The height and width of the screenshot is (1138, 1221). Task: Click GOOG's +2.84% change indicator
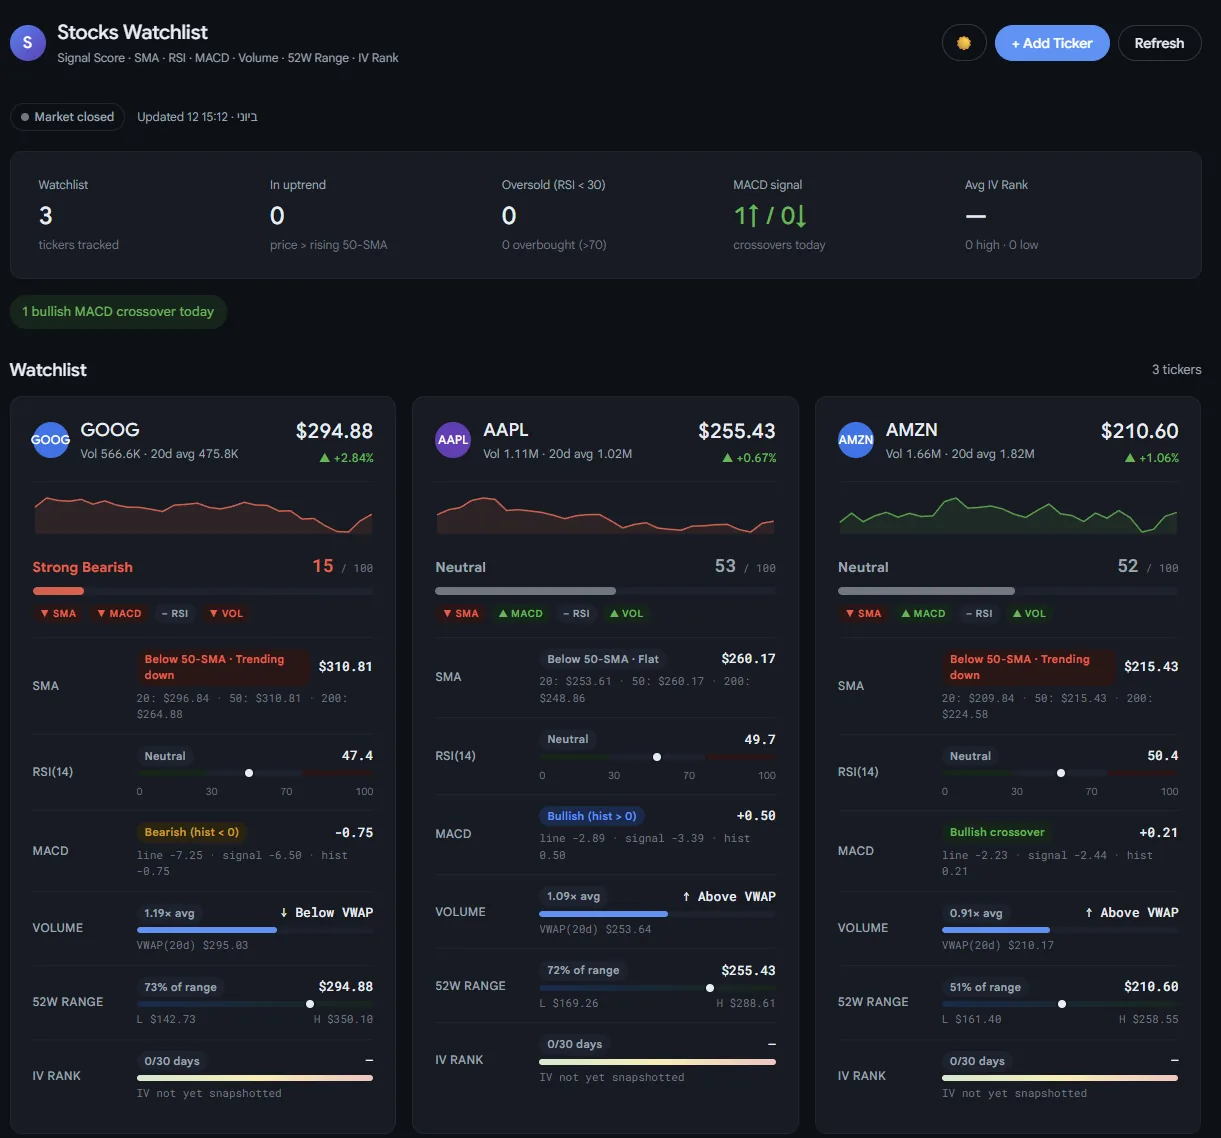point(347,458)
